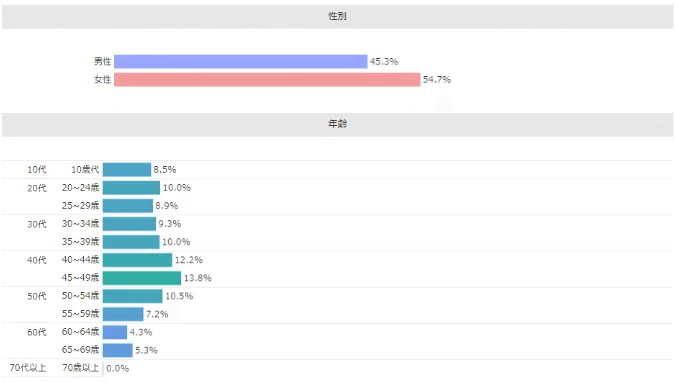This screenshot has width=675, height=382.
Task: Click the 10歳代 8.5% bar
Action: coord(127,170)
